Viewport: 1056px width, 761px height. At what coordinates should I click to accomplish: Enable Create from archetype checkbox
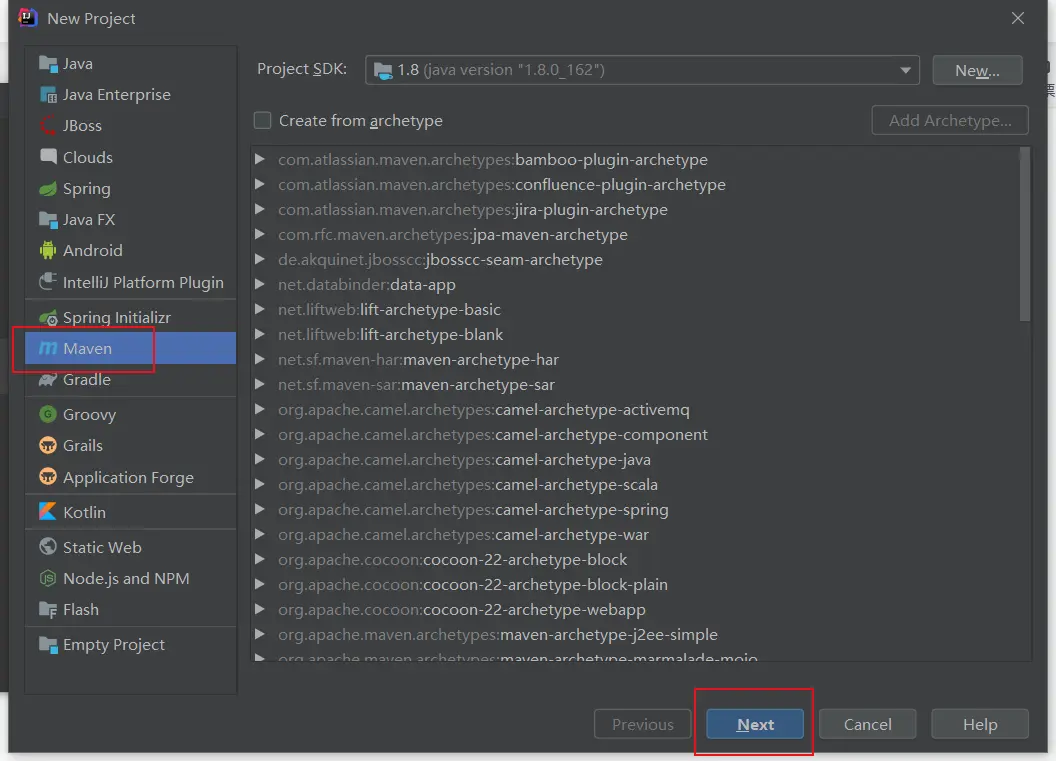pos(263,121)
